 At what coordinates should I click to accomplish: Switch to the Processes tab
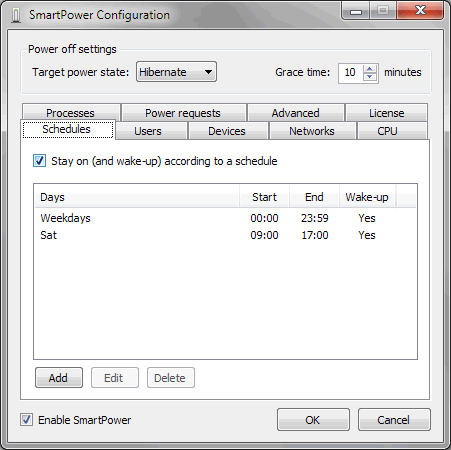[71, 113]
